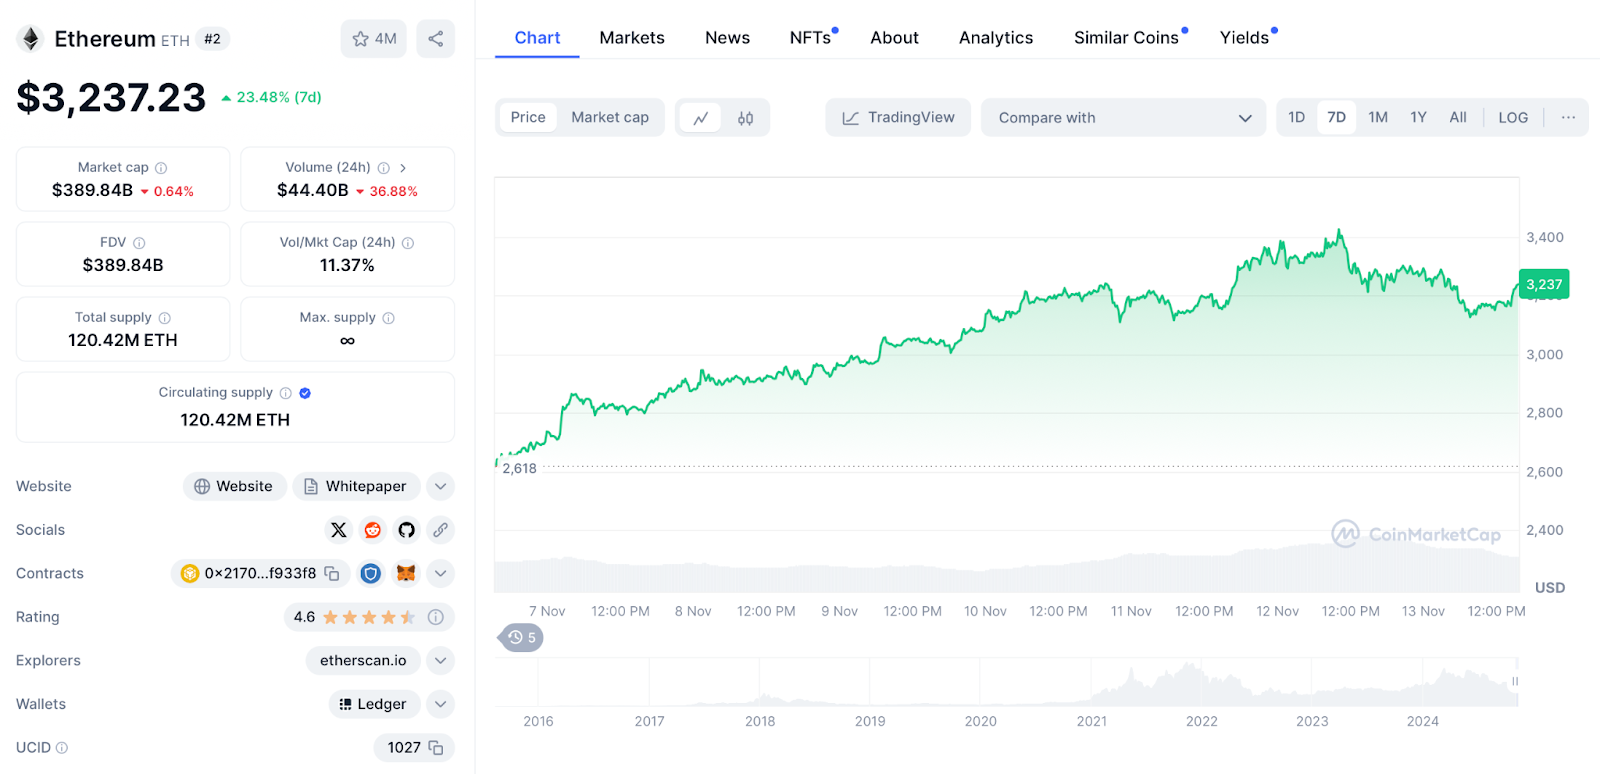Open the Similar Coins tab
1600x774 pixels.
[1127, 38]
